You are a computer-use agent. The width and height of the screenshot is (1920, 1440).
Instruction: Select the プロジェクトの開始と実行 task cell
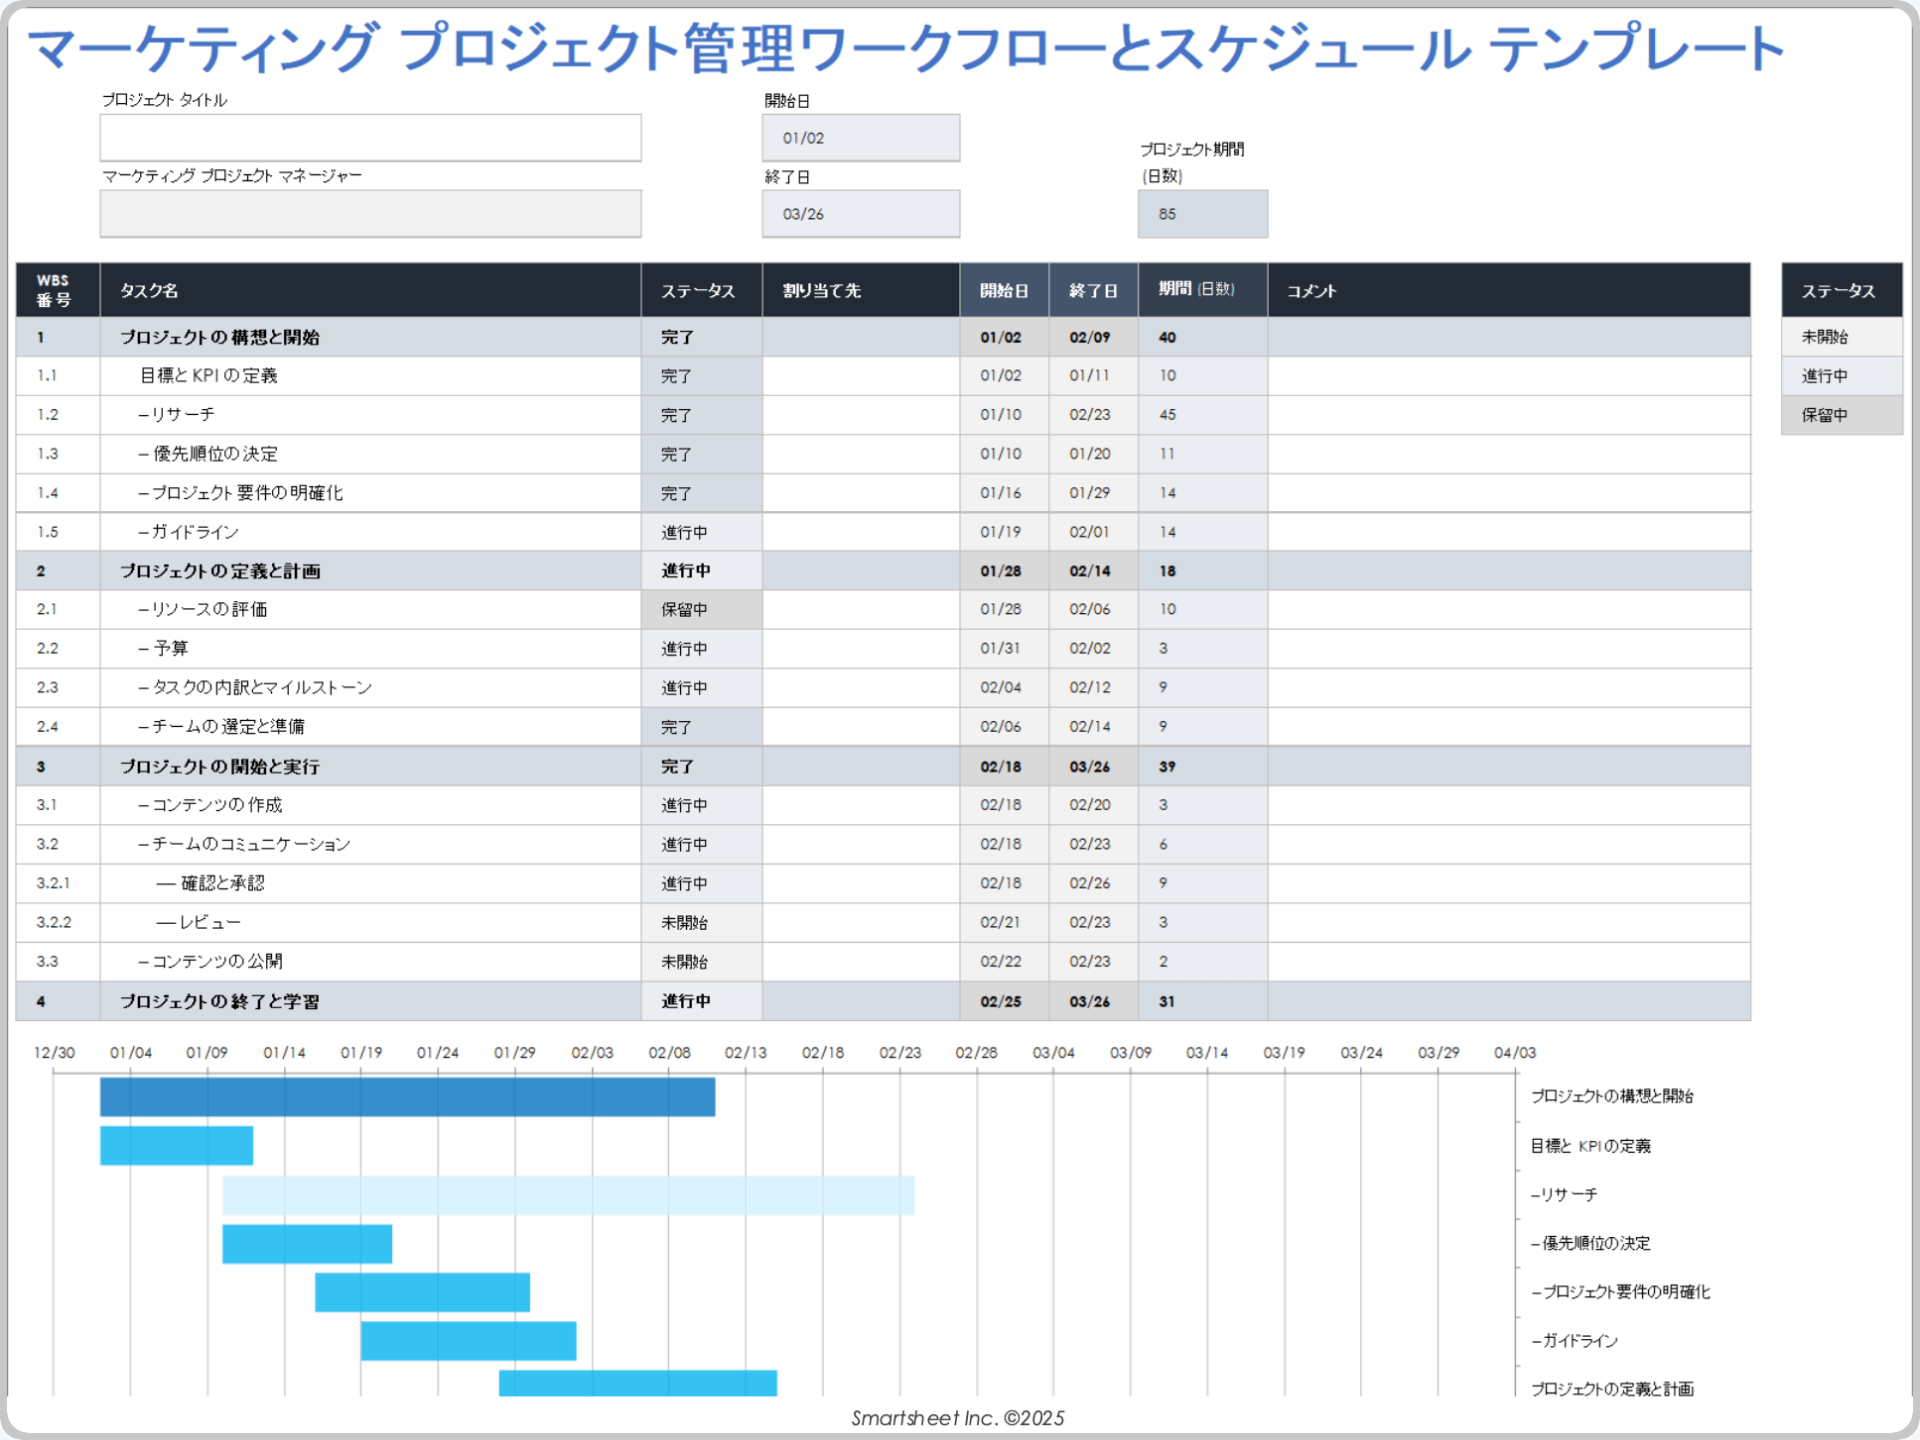click(x=370, y=766)
